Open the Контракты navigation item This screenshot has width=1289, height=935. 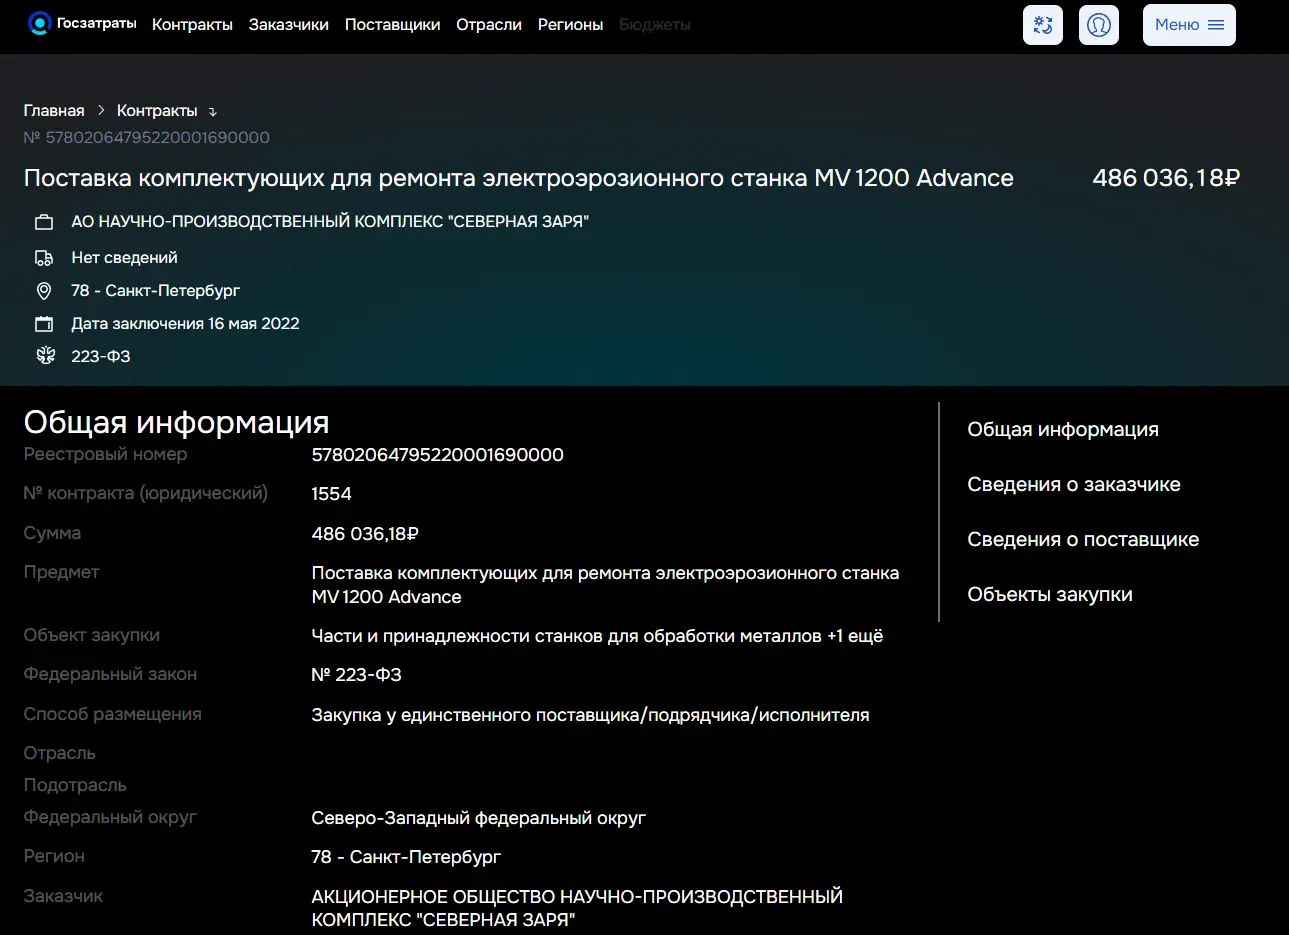192,25
